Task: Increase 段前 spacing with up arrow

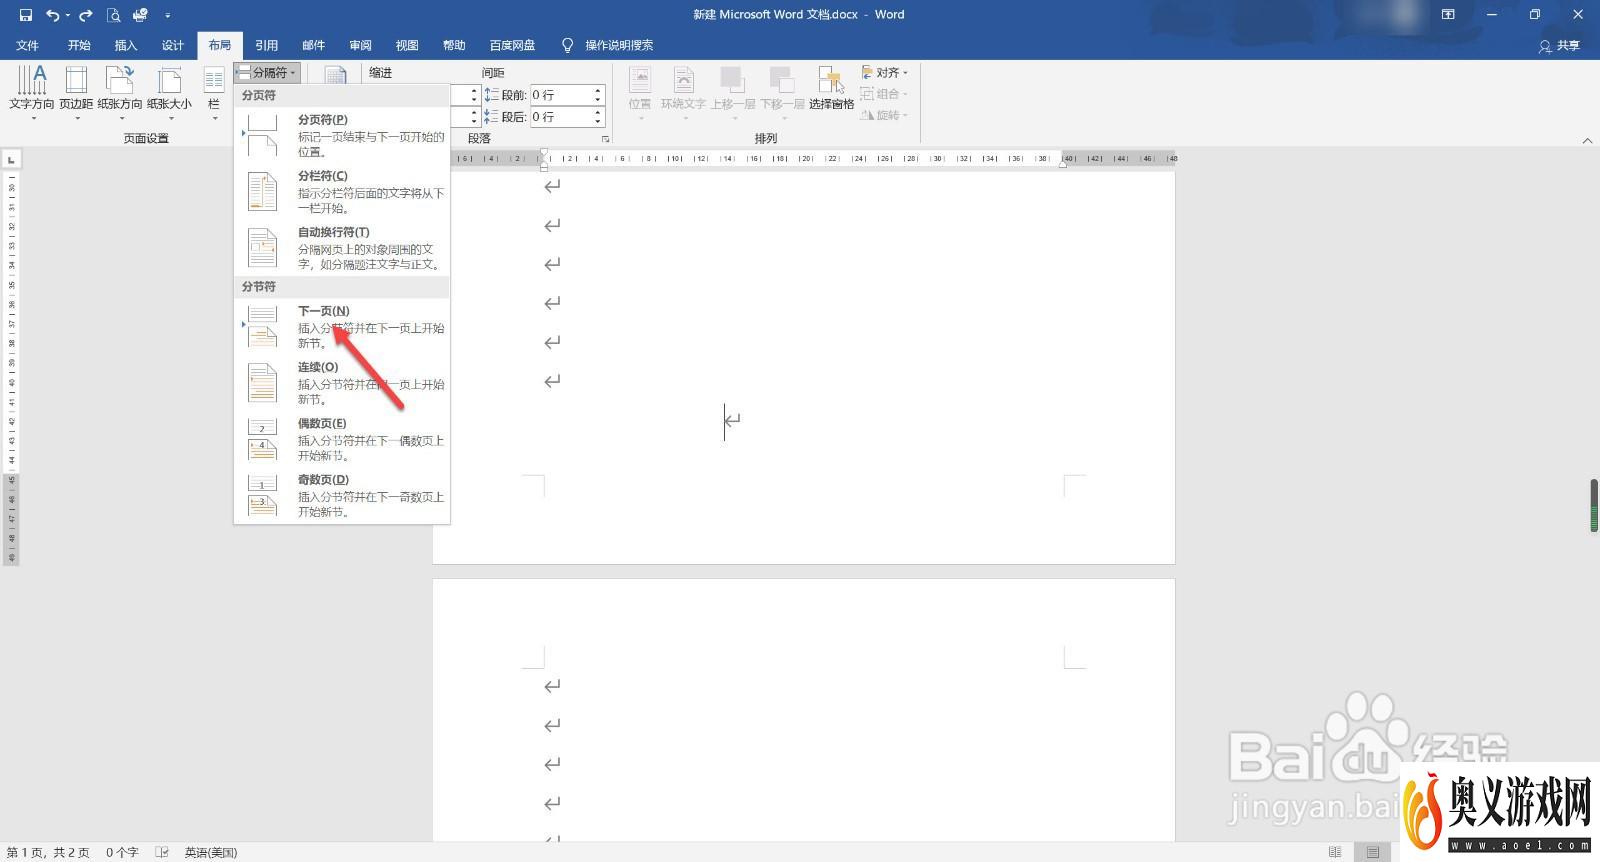Action: coord(598,90)
